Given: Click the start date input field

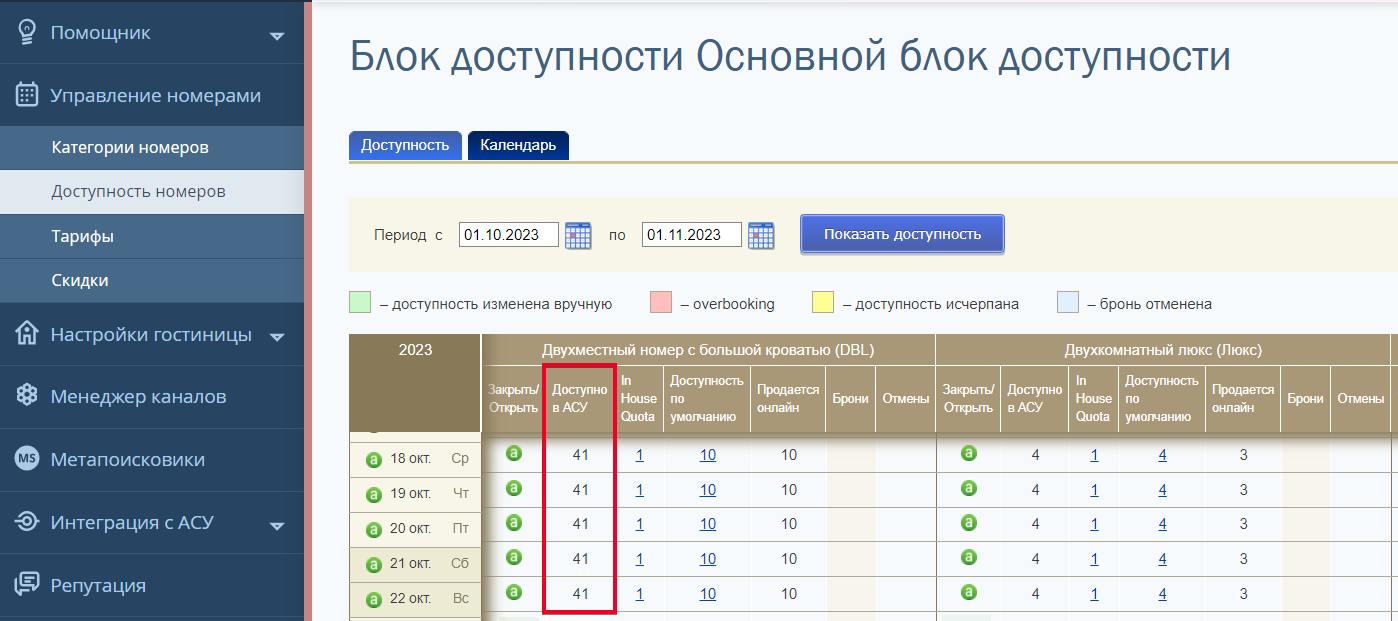Looking at the screenshot, I should 510,234.
